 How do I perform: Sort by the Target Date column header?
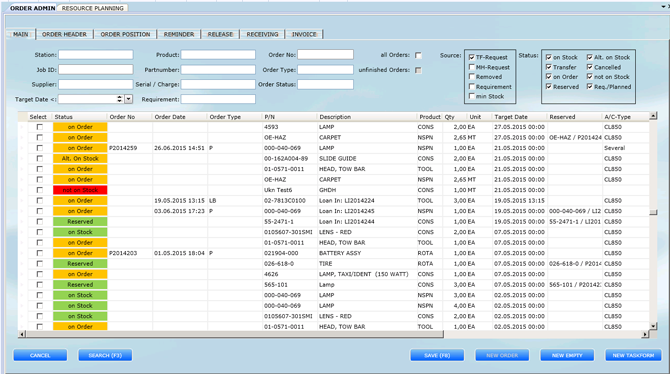[x=519, y=117]
